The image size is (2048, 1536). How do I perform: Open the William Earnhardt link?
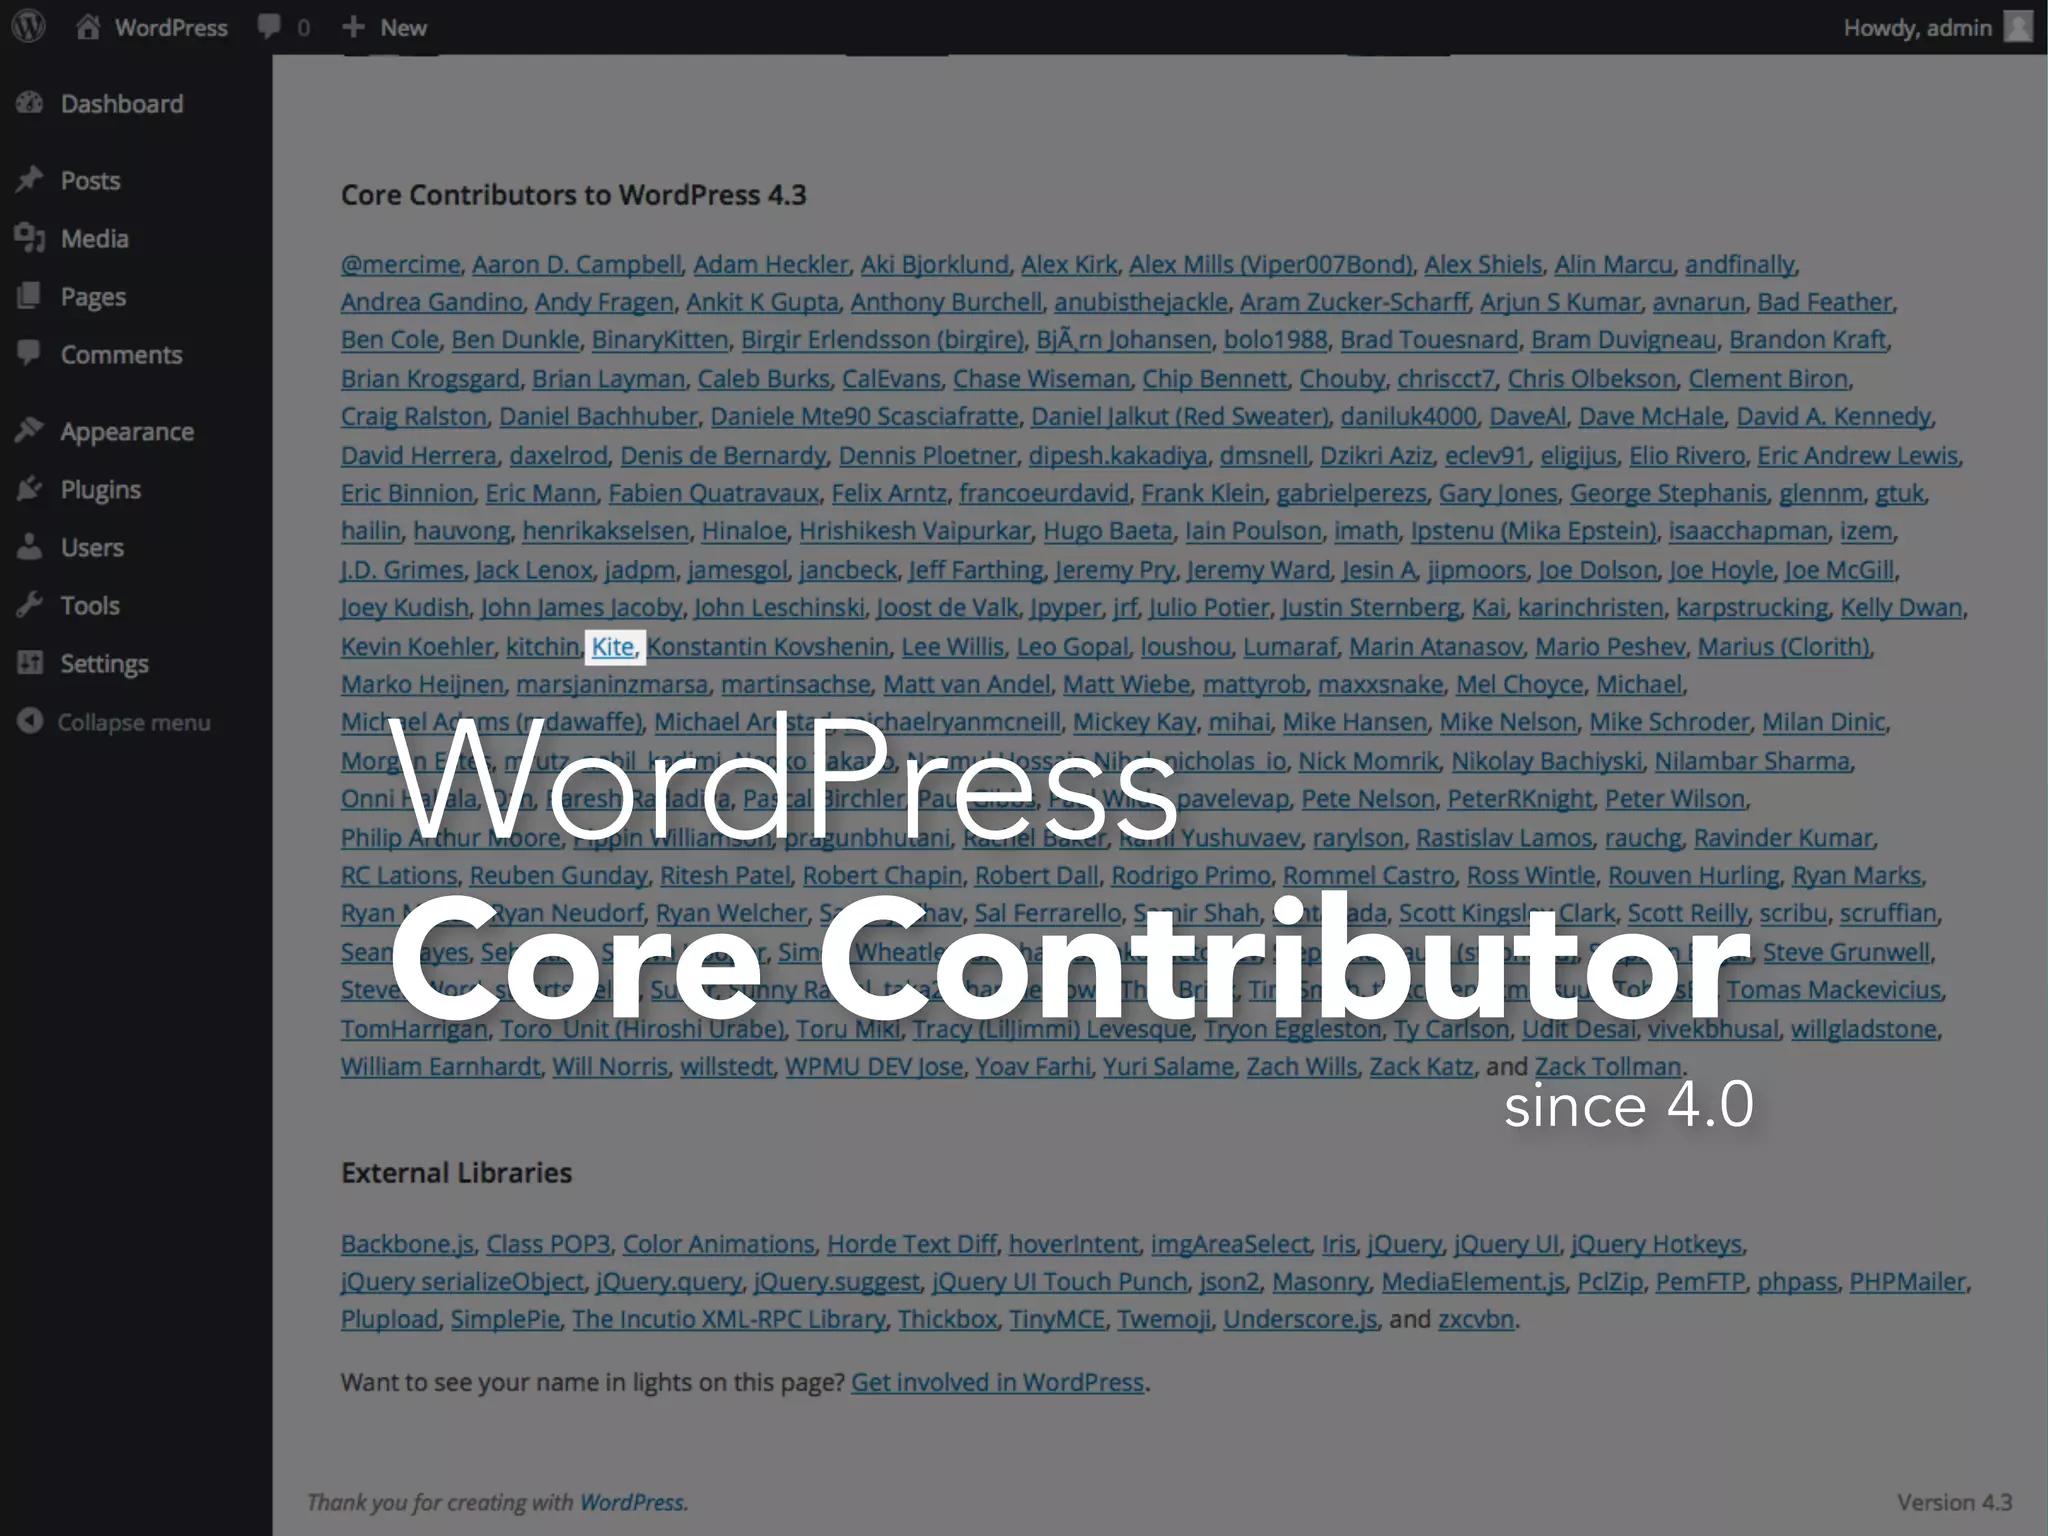(440, 1067)
